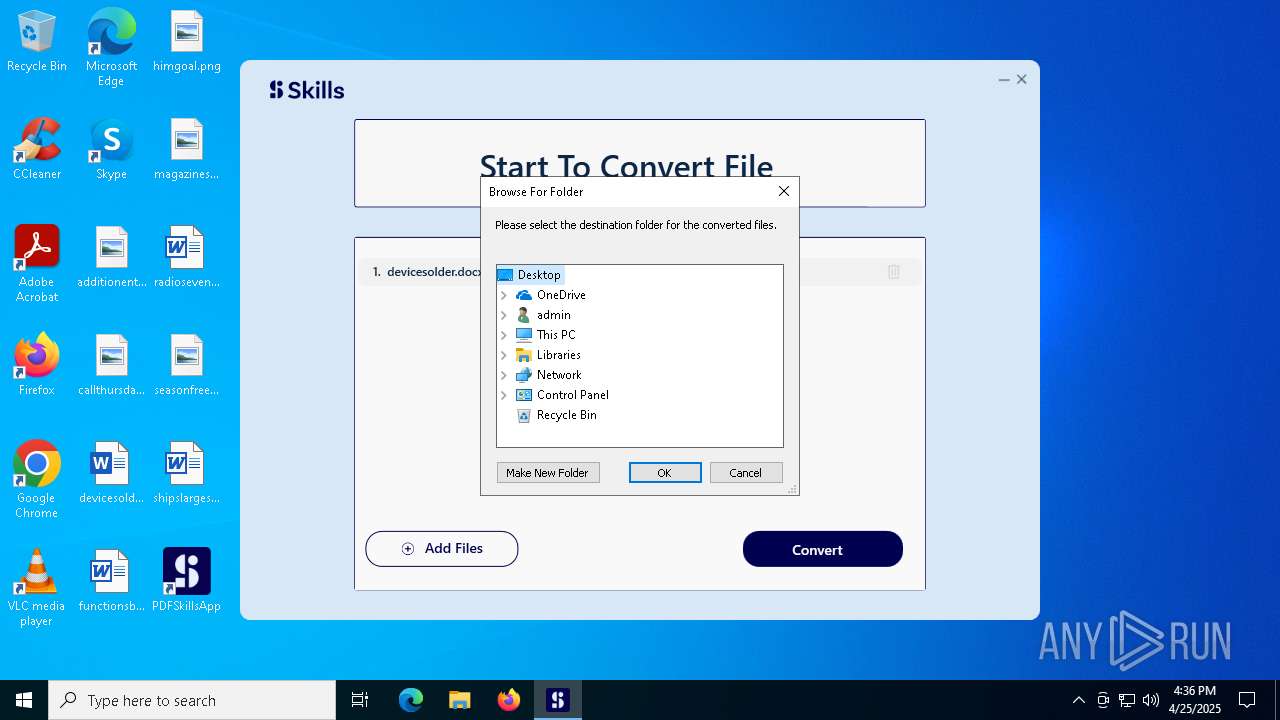1280x720 pixels.
Task: Open the Recycle Bin desktop icon
Action: (37, 42)
